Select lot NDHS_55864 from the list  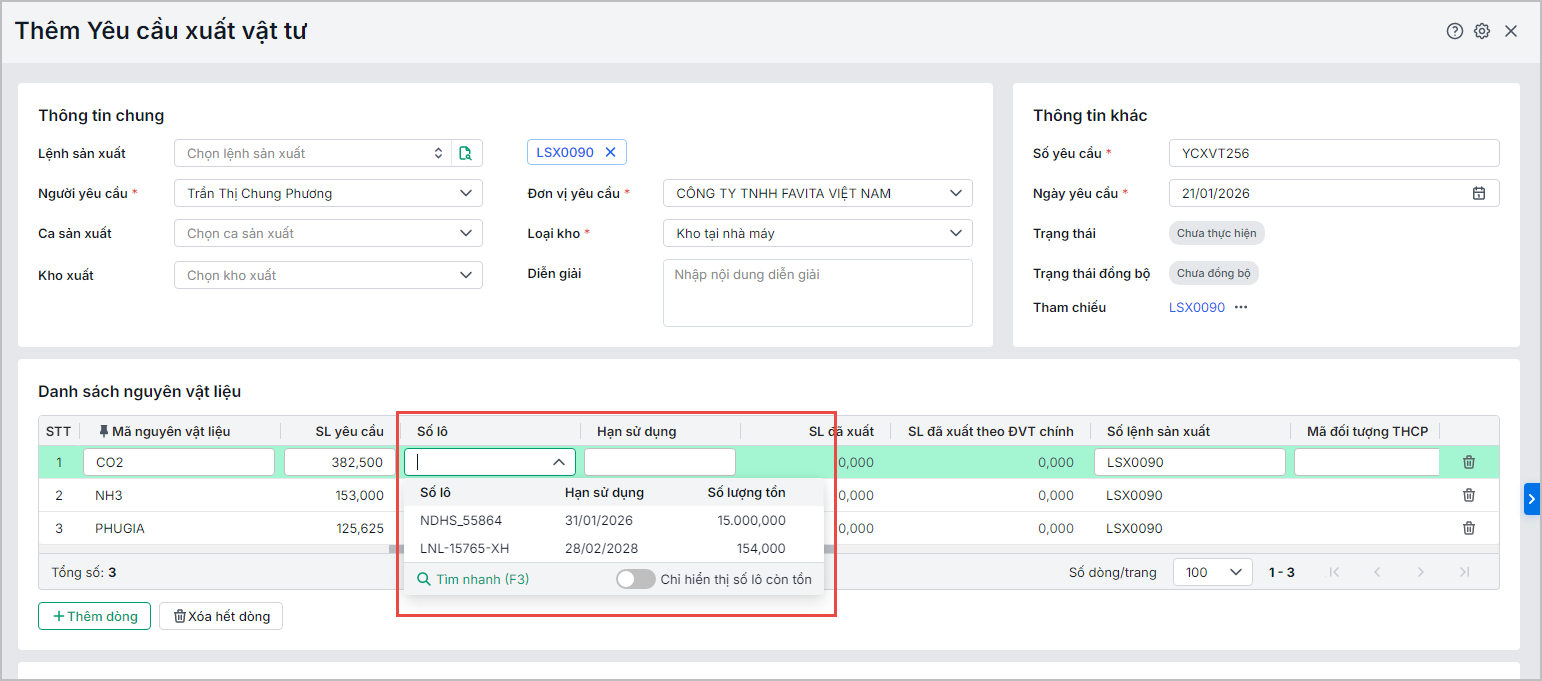[461, 520]
